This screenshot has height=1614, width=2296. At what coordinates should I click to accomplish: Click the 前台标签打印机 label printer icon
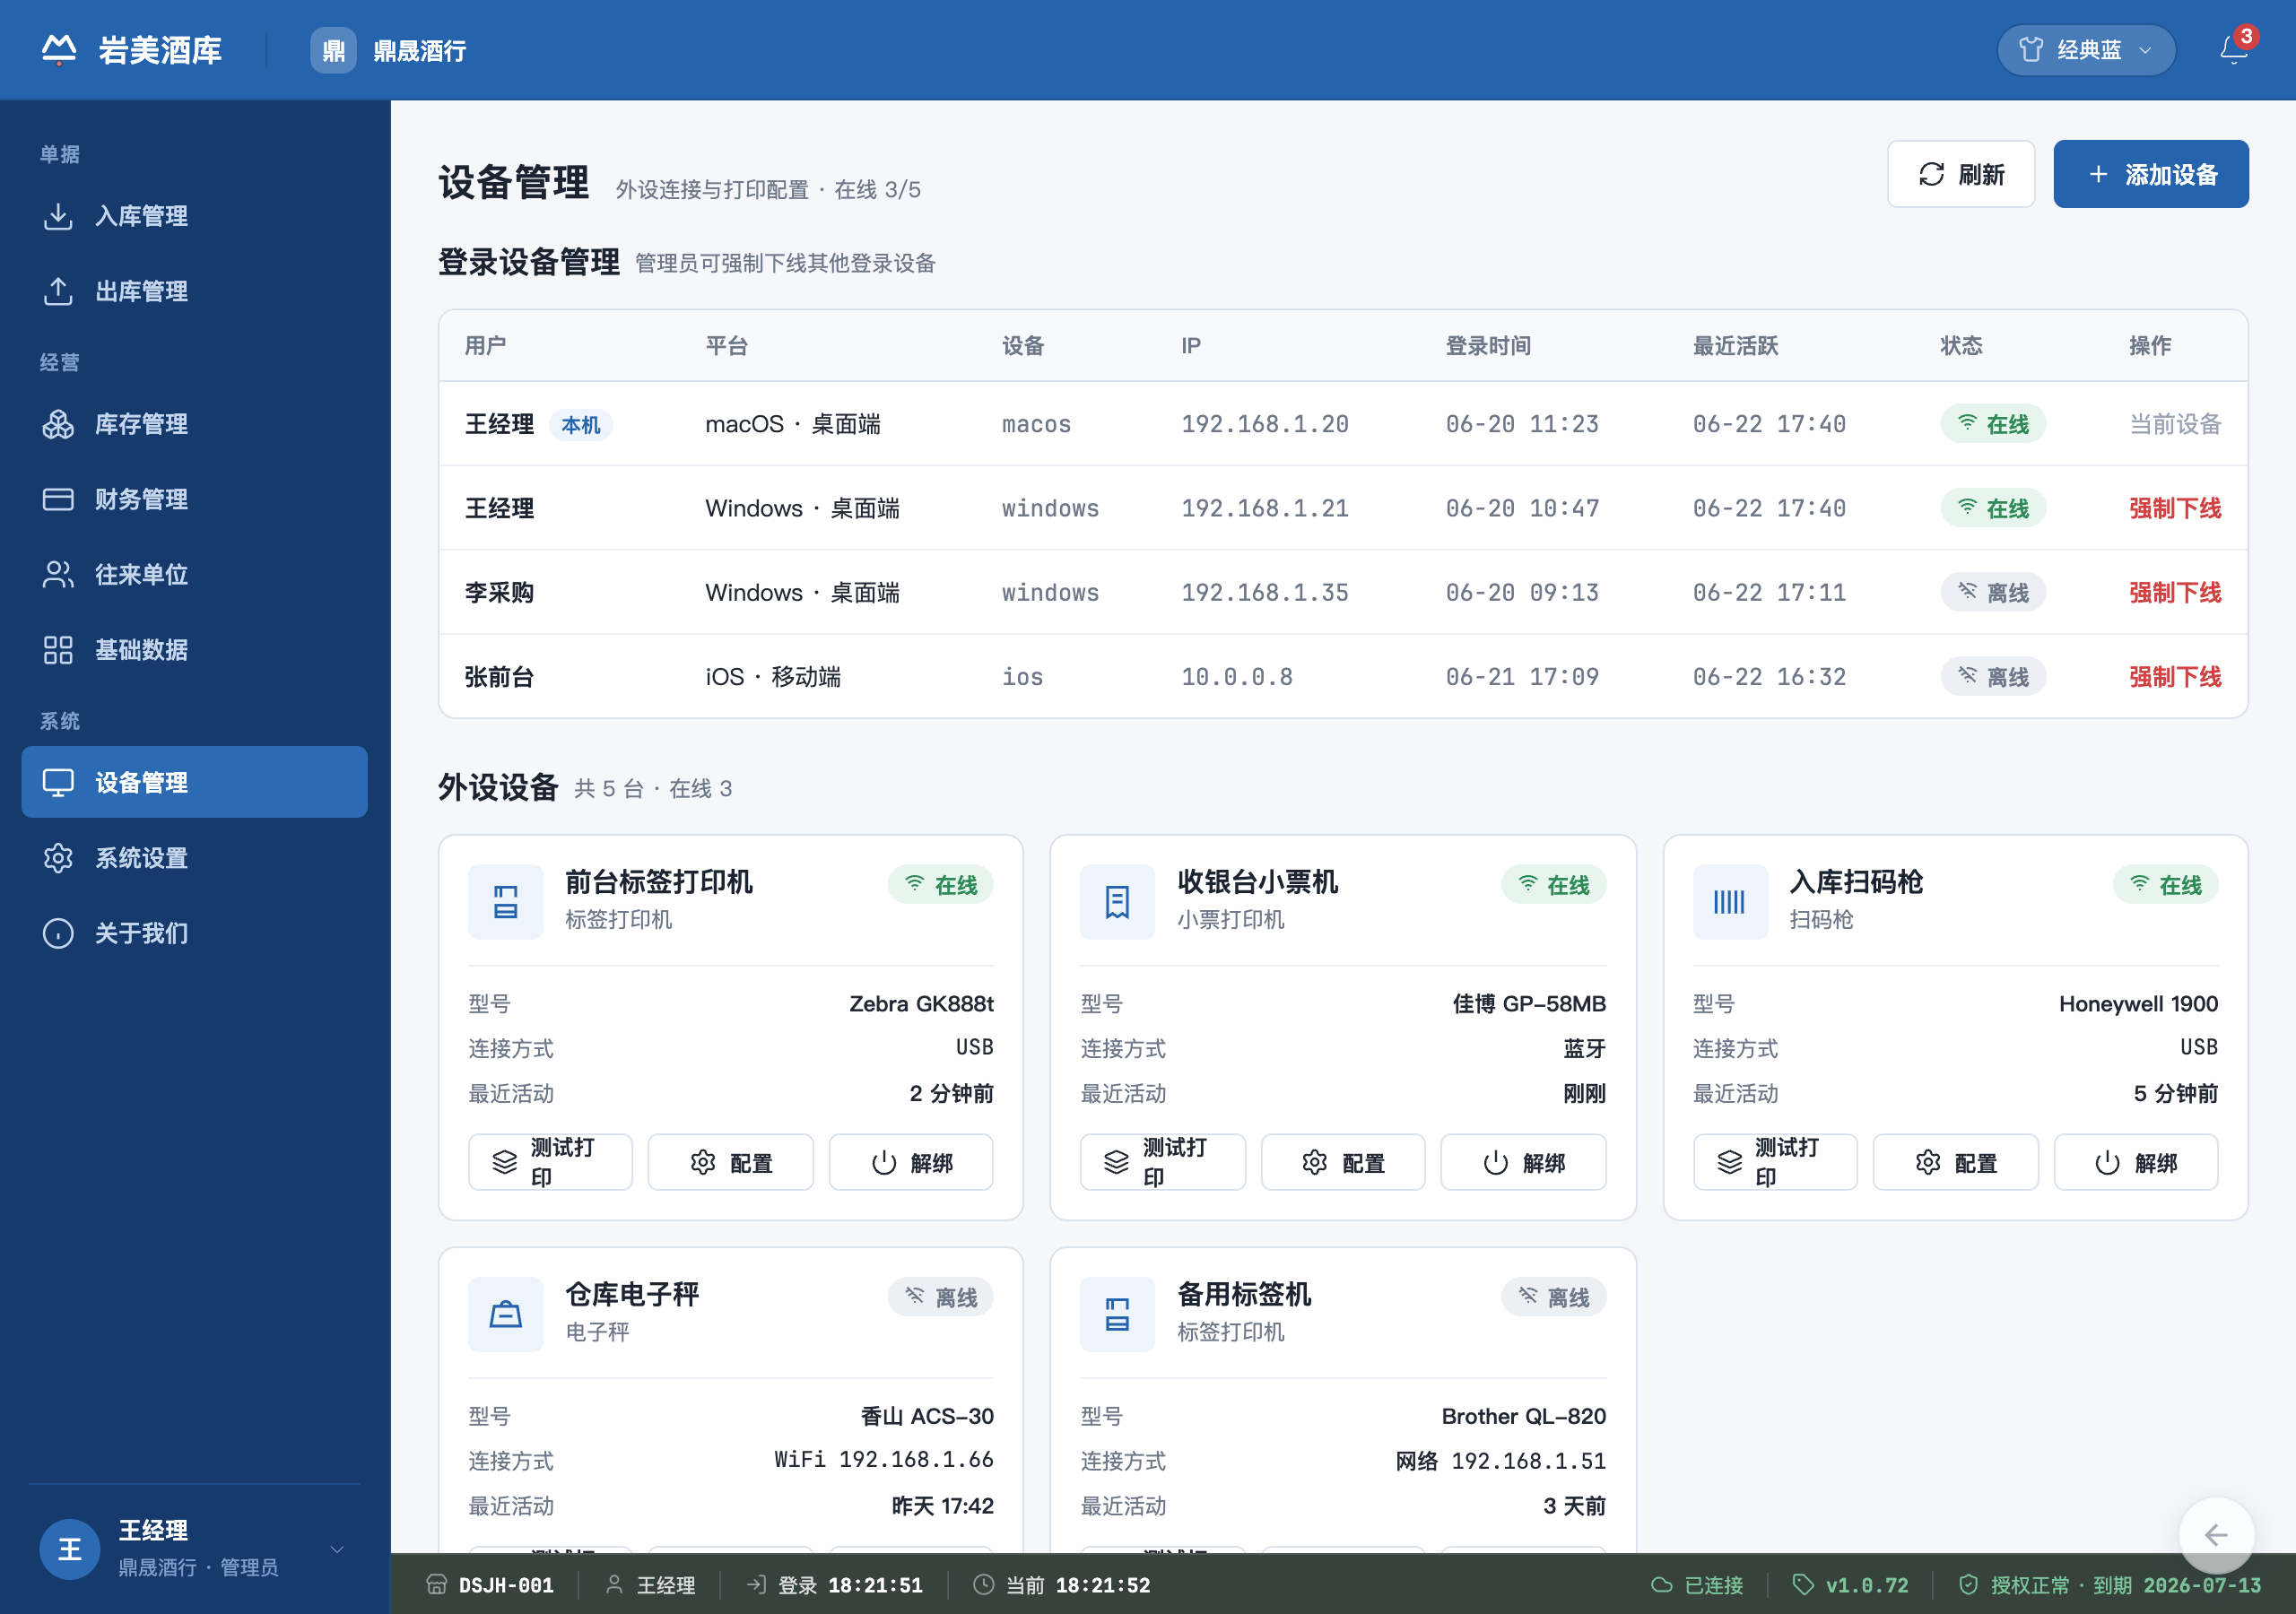[x=505, y=902]
